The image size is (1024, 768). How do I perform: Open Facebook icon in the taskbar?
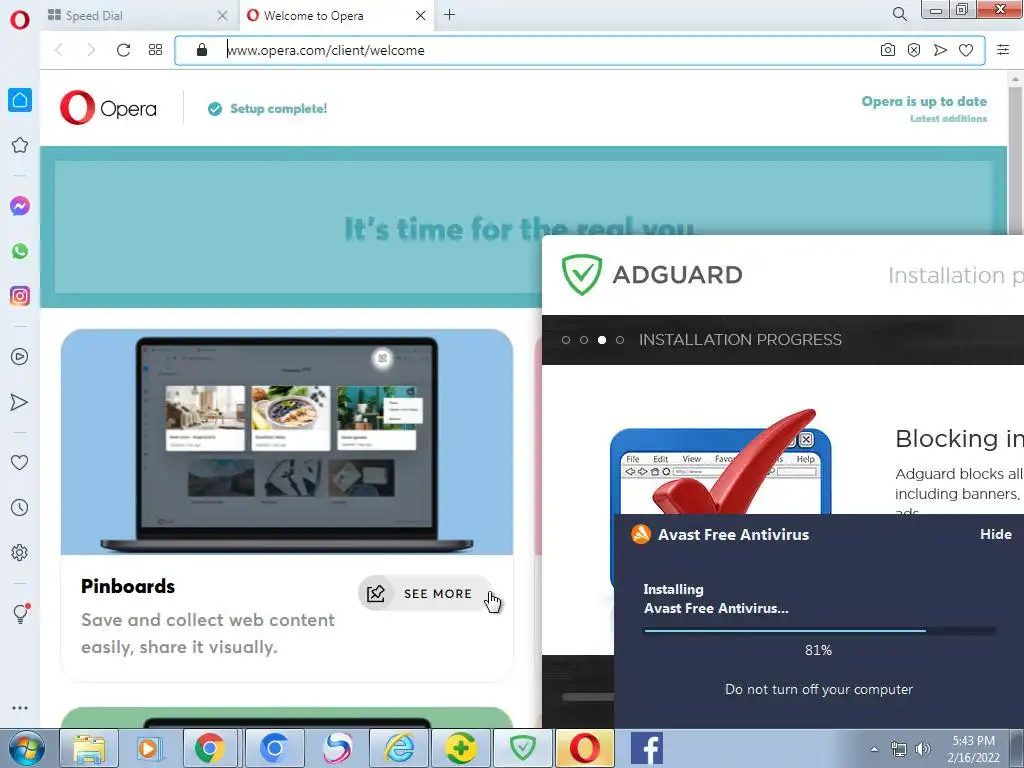(647, 748)
